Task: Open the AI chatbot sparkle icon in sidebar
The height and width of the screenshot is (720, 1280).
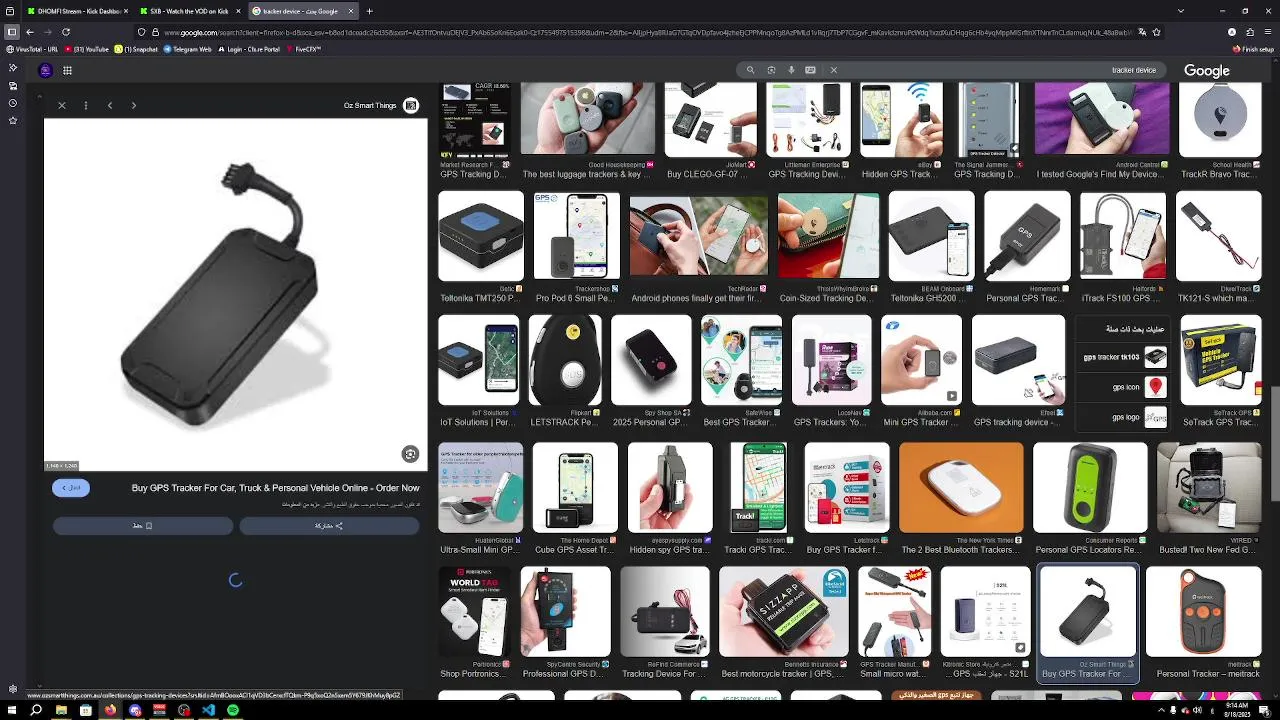Action: [x=12, y=67]
